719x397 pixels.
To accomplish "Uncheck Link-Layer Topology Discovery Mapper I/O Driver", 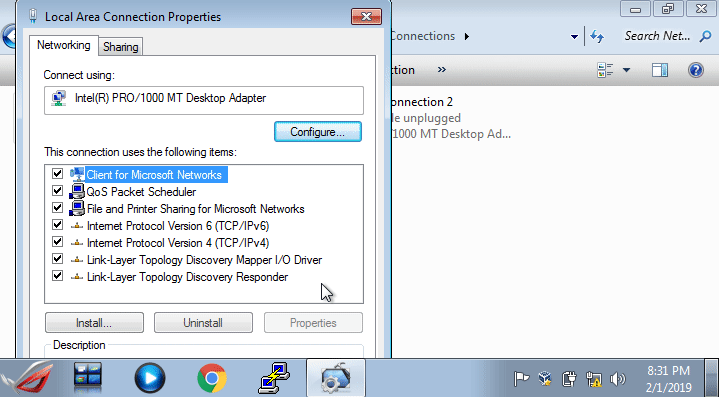I will [x=57, y=259].
